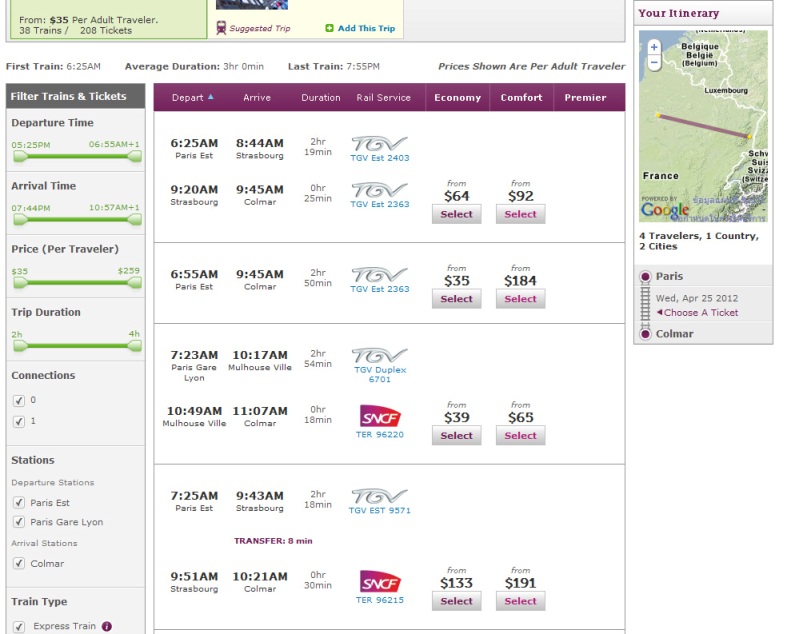The height and width of the screenshot is (634, 791).
Task: Sort results by Duration column
Action: click(321, 97)
